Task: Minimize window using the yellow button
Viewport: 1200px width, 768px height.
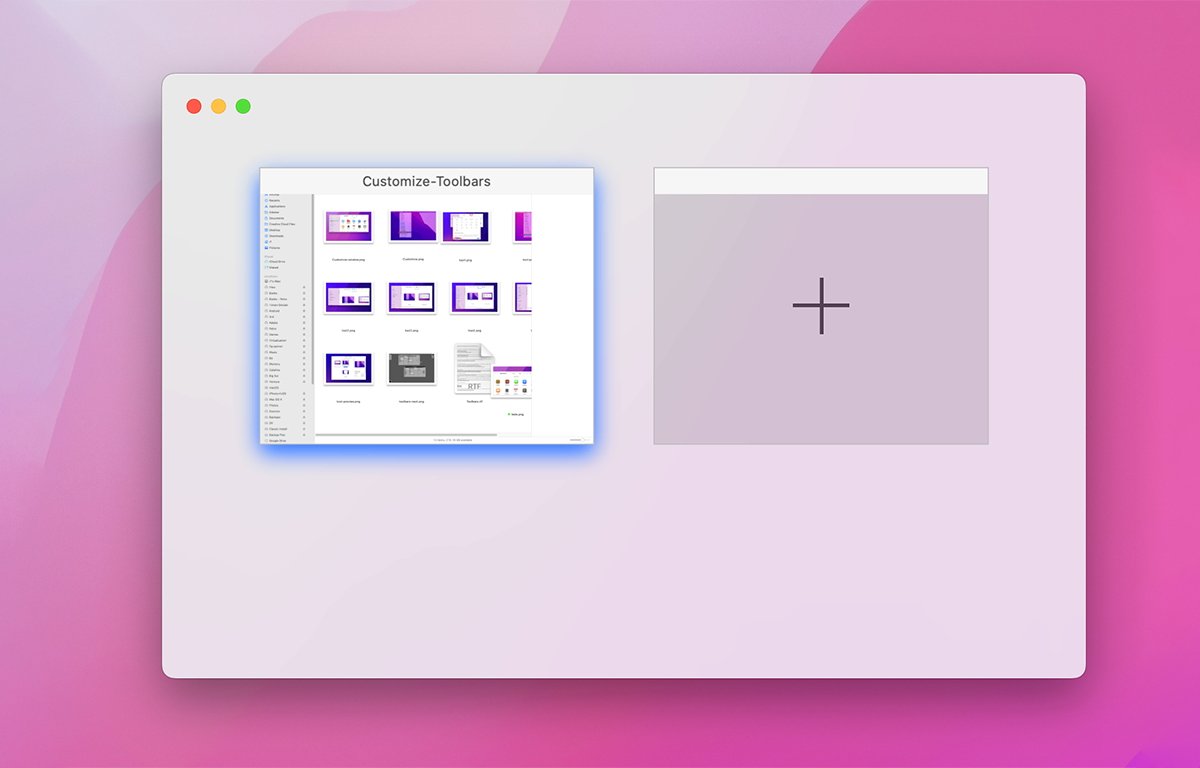Action: (218, 106)
